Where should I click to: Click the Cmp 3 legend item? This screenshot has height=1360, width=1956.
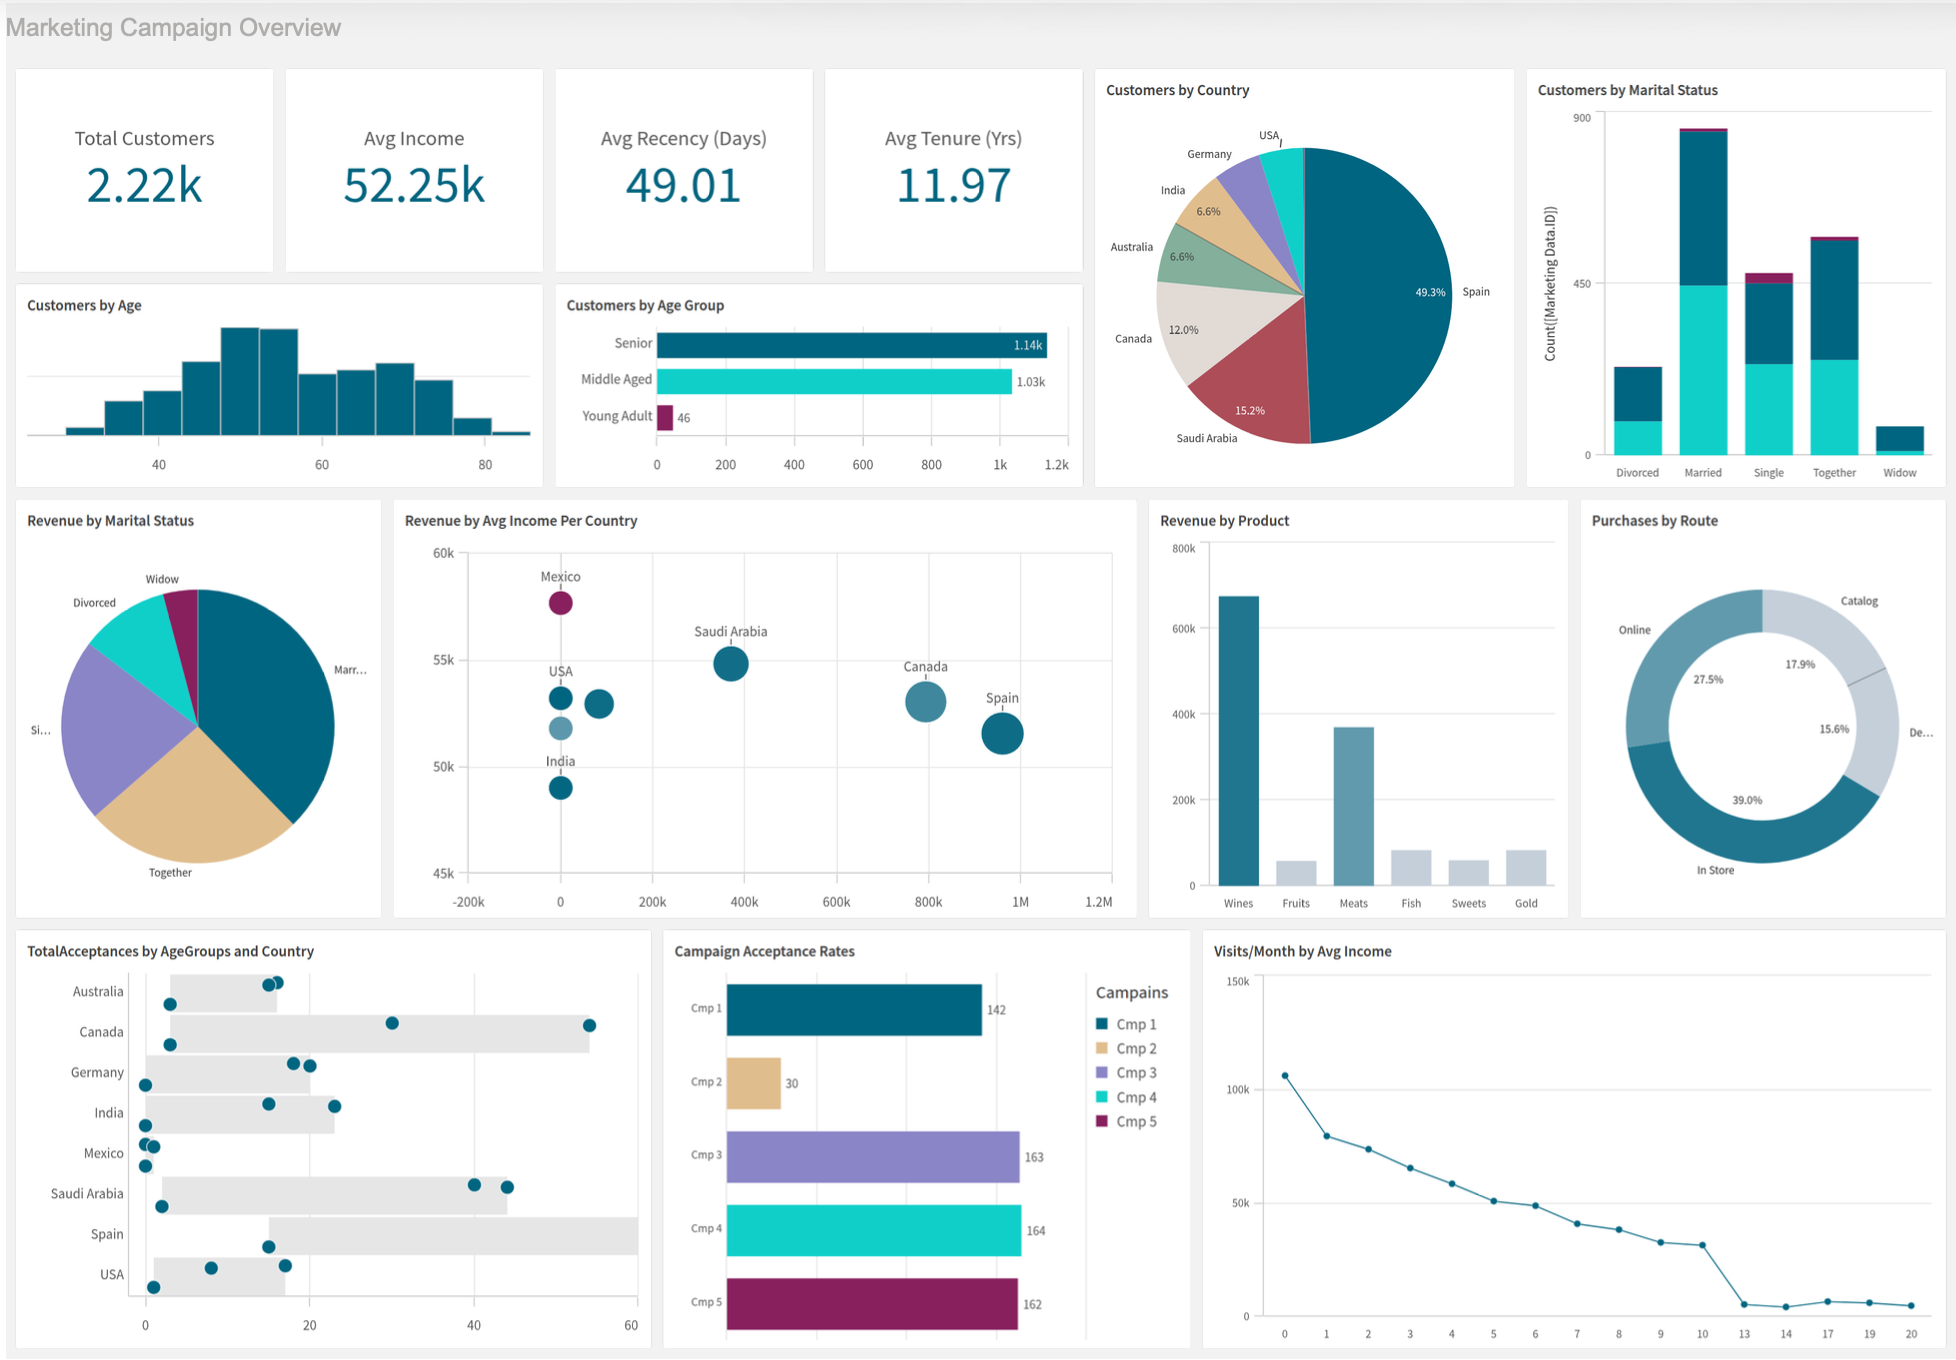click(1135, 1073)
